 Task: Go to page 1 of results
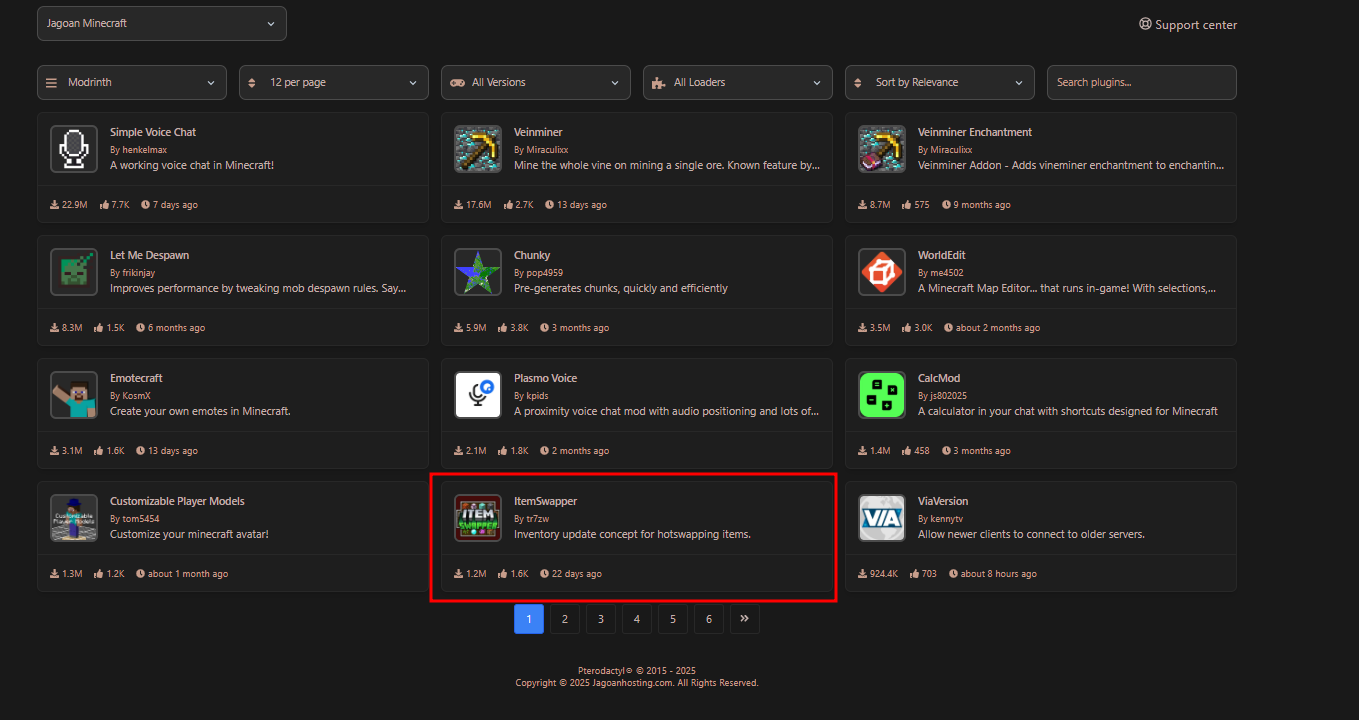coord(529,619)
